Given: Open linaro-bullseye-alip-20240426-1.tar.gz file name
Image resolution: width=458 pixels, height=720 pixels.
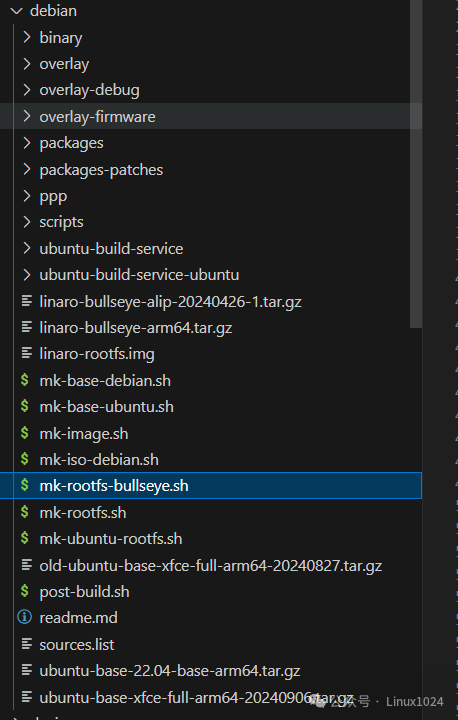Looking at the screenshot, I should [x=170, y=302].
